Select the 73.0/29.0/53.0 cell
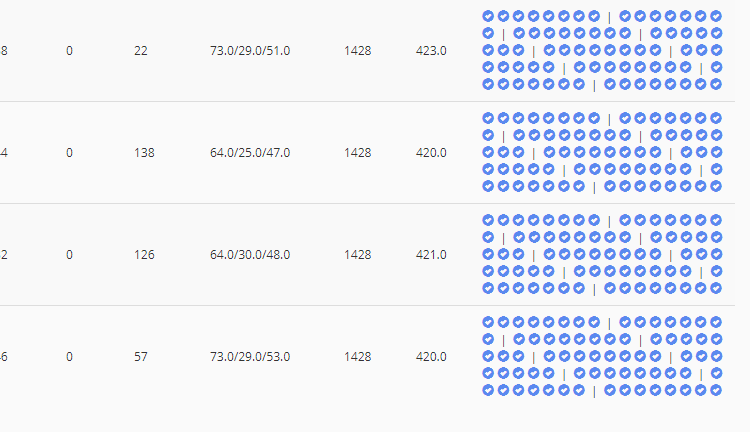This screenshot has height=432, width=750. (x=250, y=357)
